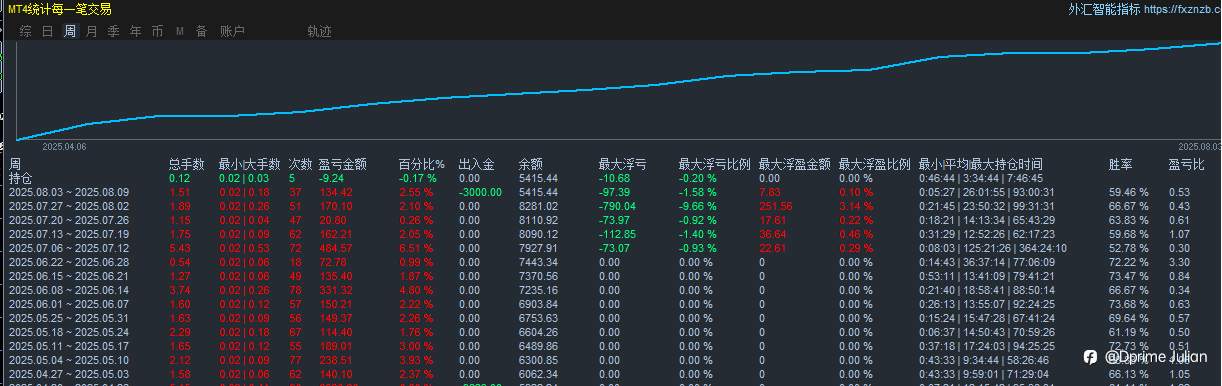This screenshot has height=386, width=1222.
Task: Click the 331.32 profit amount
Action: coord(336,289)
